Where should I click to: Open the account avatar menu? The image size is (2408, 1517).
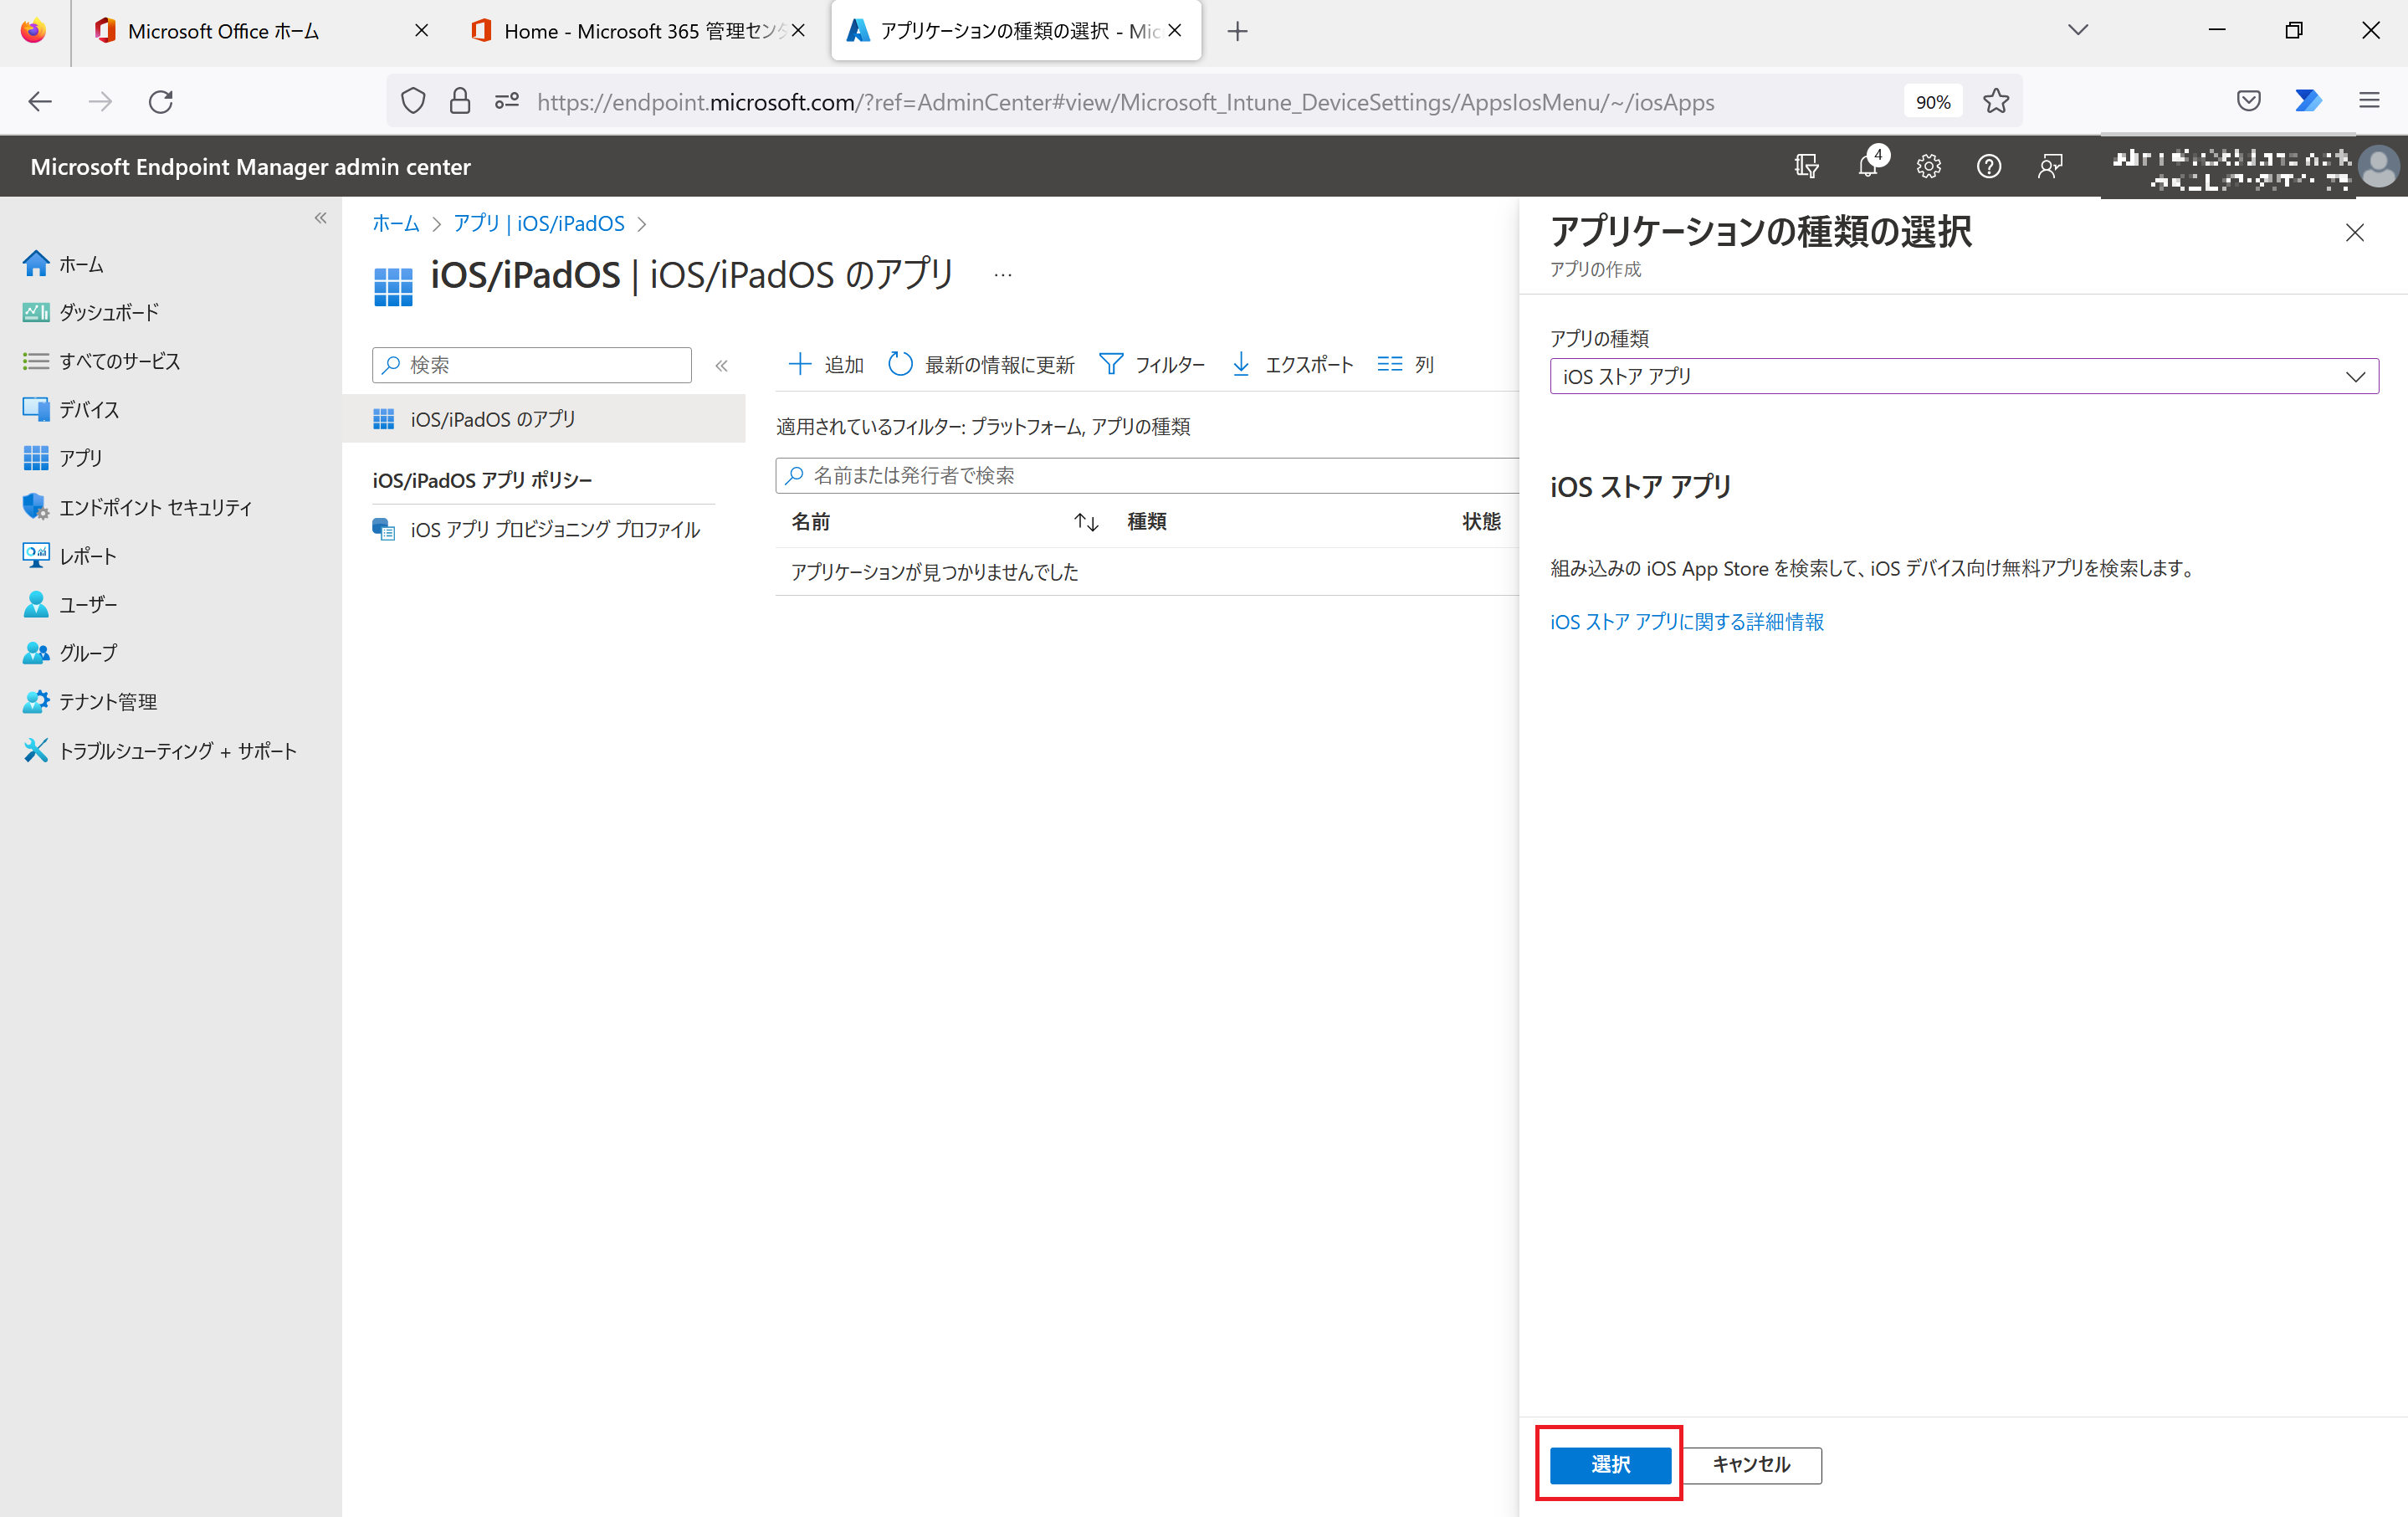(2378, 166)
